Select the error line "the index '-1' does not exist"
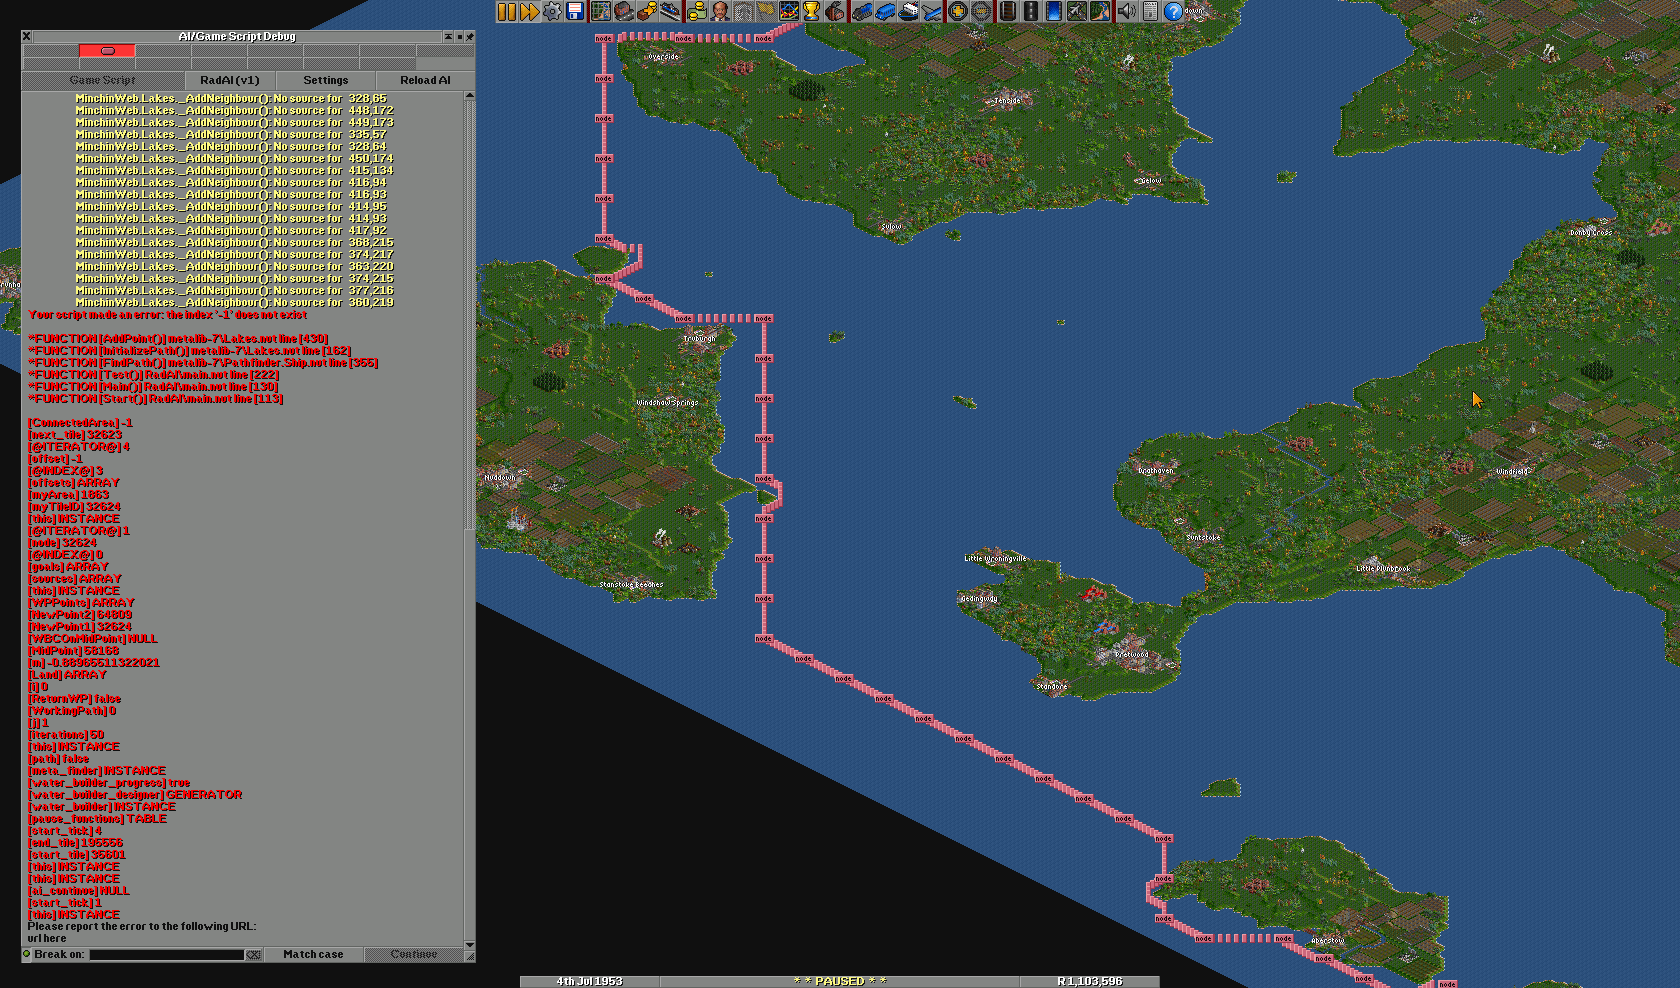Viewport: 1680px width, 988px height. click(167, 314)
